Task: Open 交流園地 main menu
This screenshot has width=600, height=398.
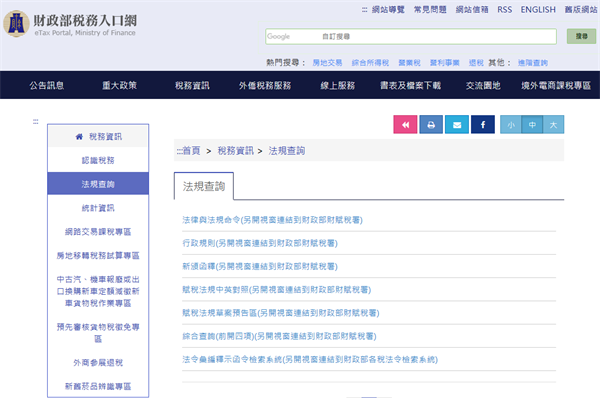Action: click(483, 85)
